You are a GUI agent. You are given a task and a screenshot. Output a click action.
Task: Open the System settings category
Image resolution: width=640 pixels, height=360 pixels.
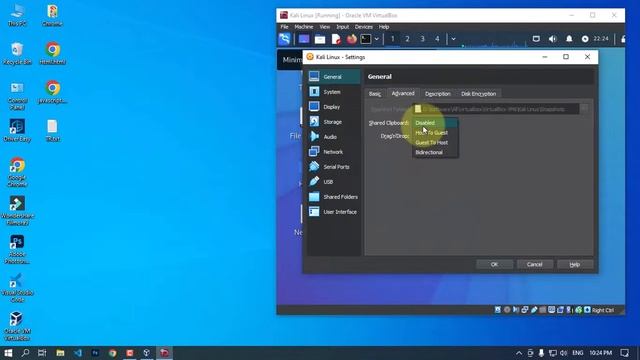pyautogui.click(x=333, y=92)
